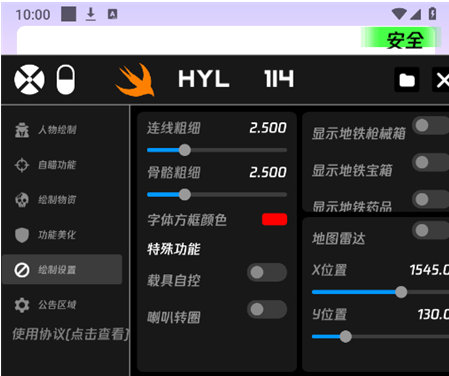This screenshot has height=376, width=449.
Task: Tap the cellular signal status icon
Action: pos(415,14)
